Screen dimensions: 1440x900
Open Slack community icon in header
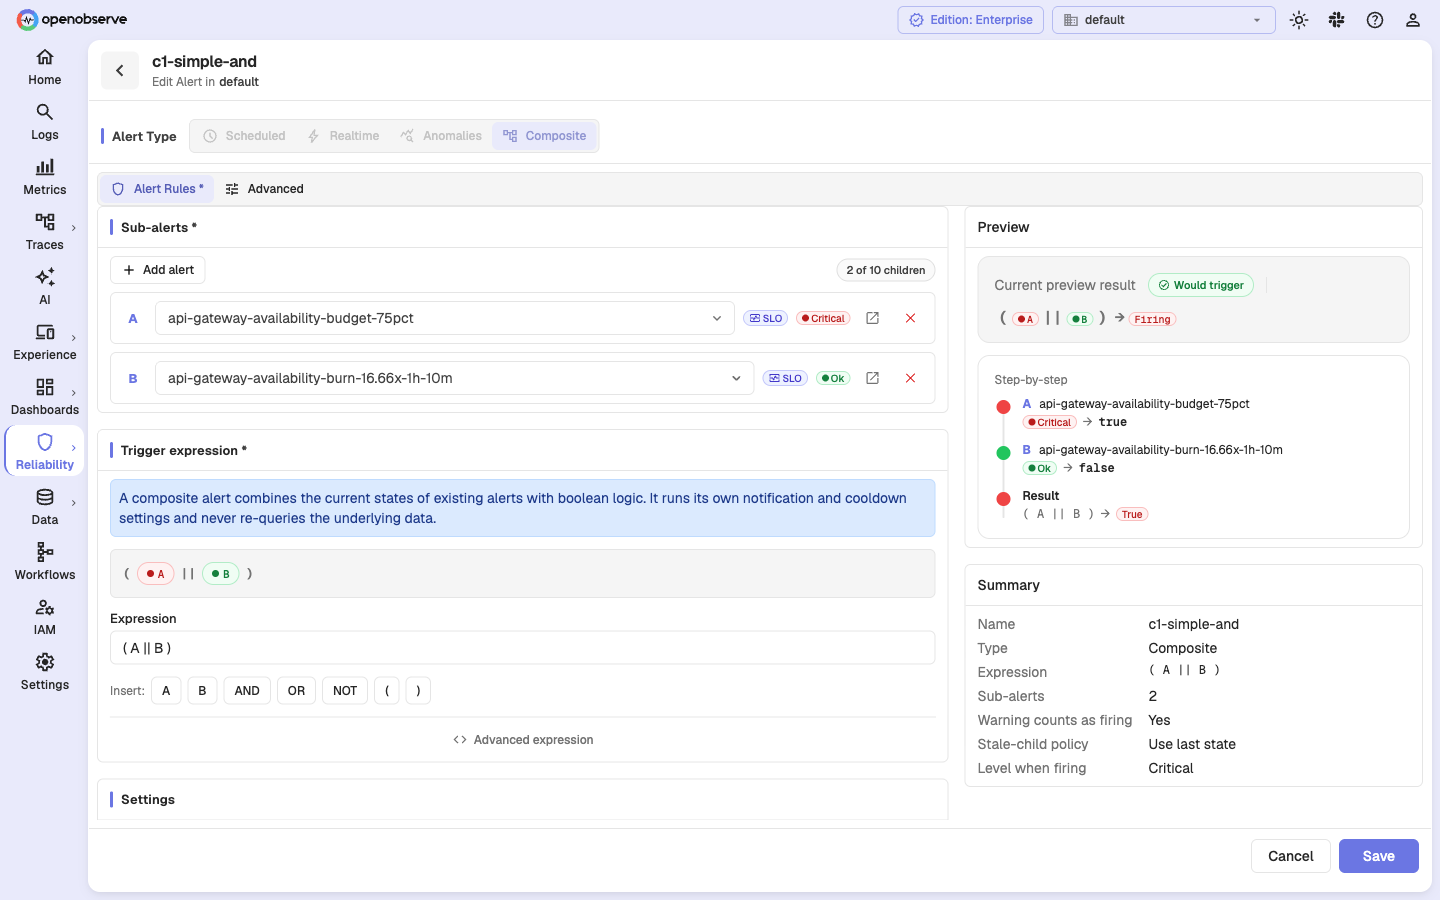pos(1337,20)
